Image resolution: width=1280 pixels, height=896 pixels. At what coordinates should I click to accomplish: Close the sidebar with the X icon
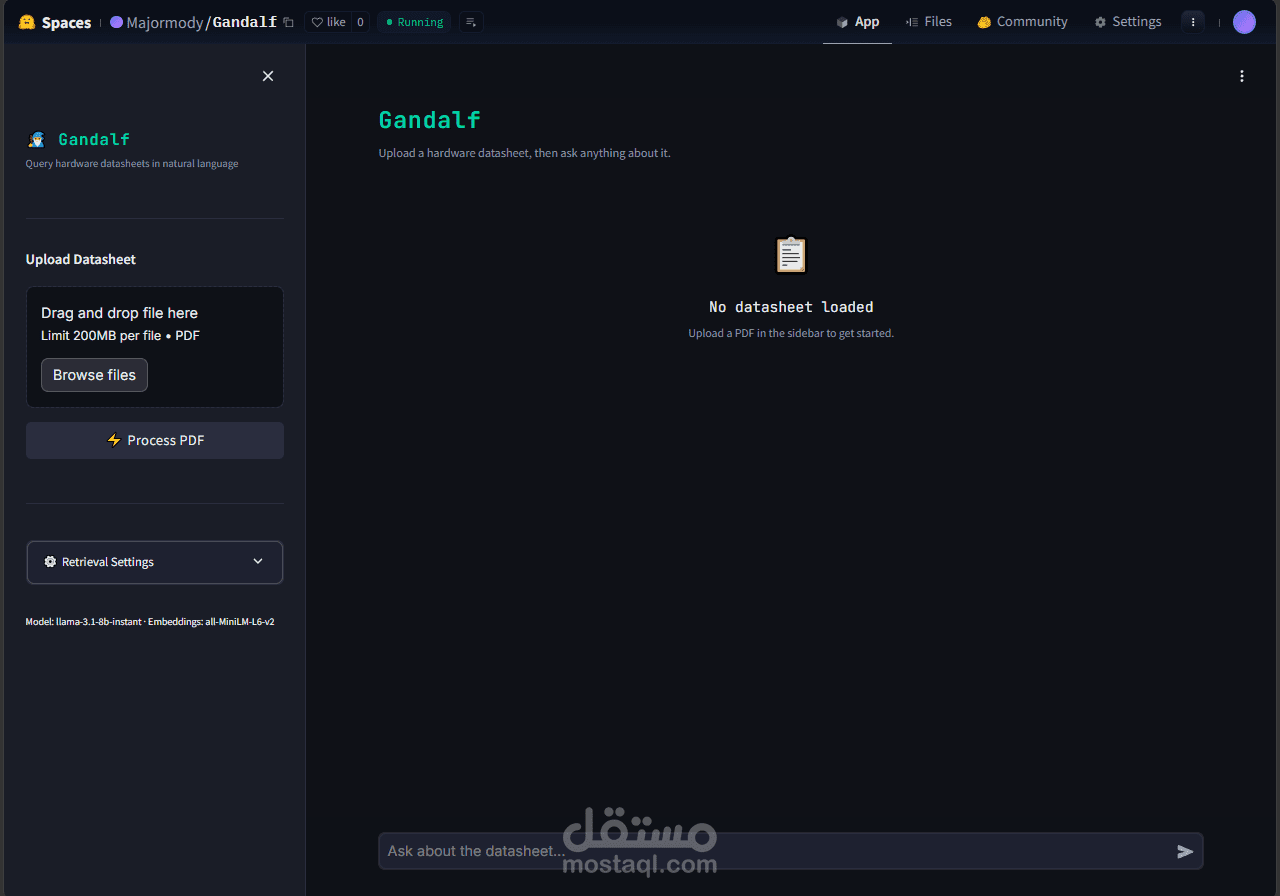pos(268,76)
